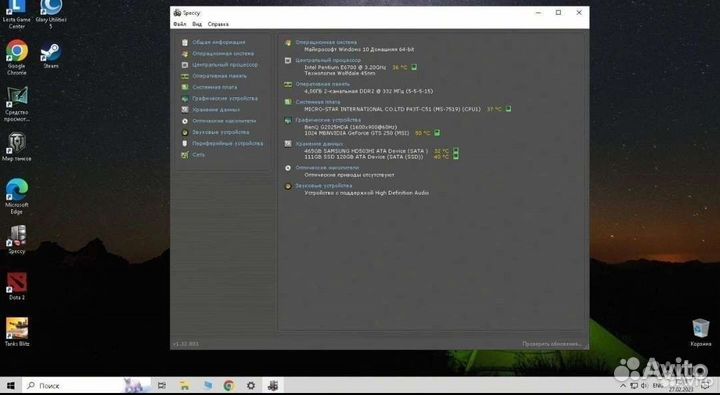Click the hard drive icon in summary panel
Viewport: 720px width, 395px height.
tap(288, 144)
